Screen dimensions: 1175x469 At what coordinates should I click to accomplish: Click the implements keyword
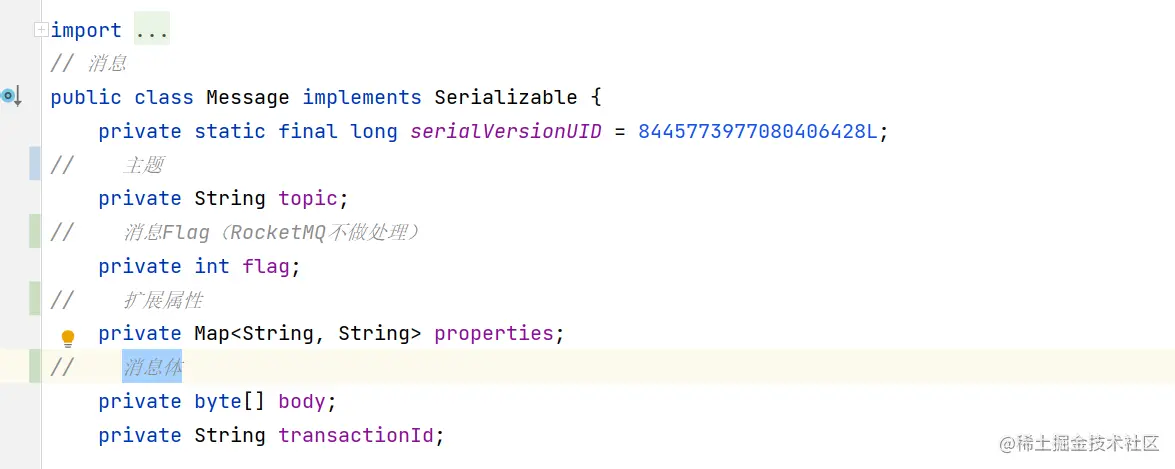coord(362,97)
